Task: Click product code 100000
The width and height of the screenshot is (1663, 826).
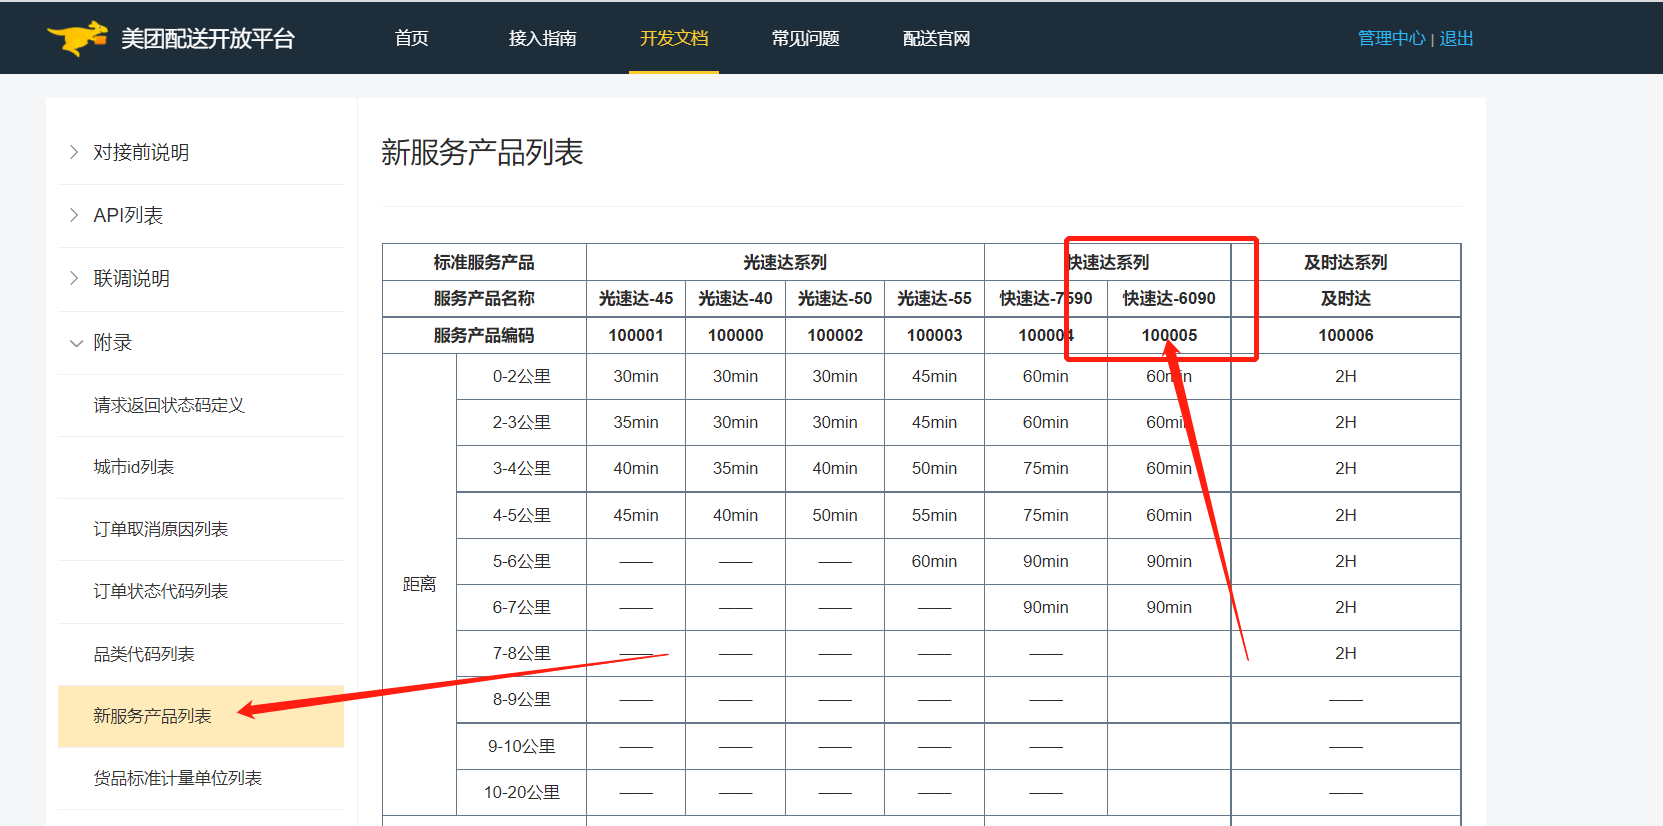Action: click(x=735, y=335)
